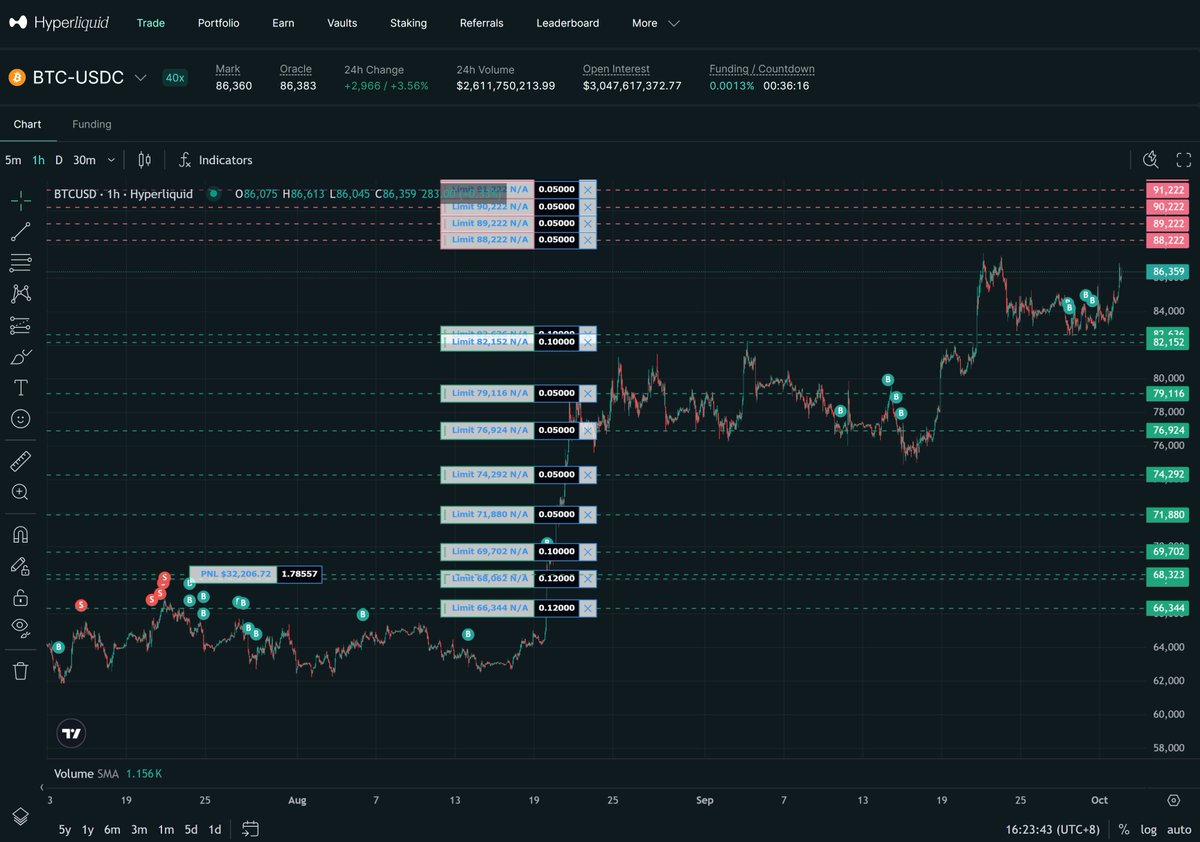The width and height of the screenshot is (1200, 842).
Task: Open the go to date calendar
Action: pyautogui.click(x=250, y=829)
